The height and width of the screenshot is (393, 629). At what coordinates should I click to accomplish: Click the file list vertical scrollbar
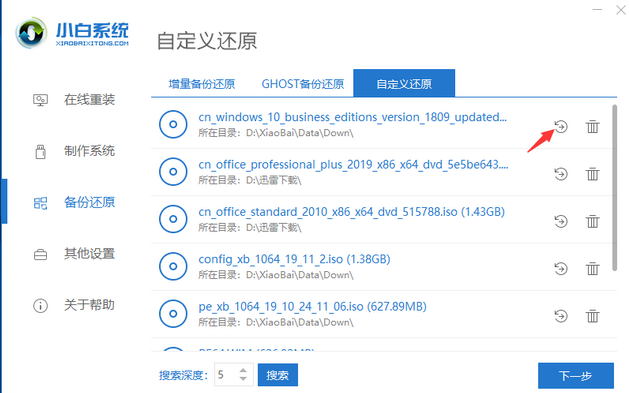point(614,188)
